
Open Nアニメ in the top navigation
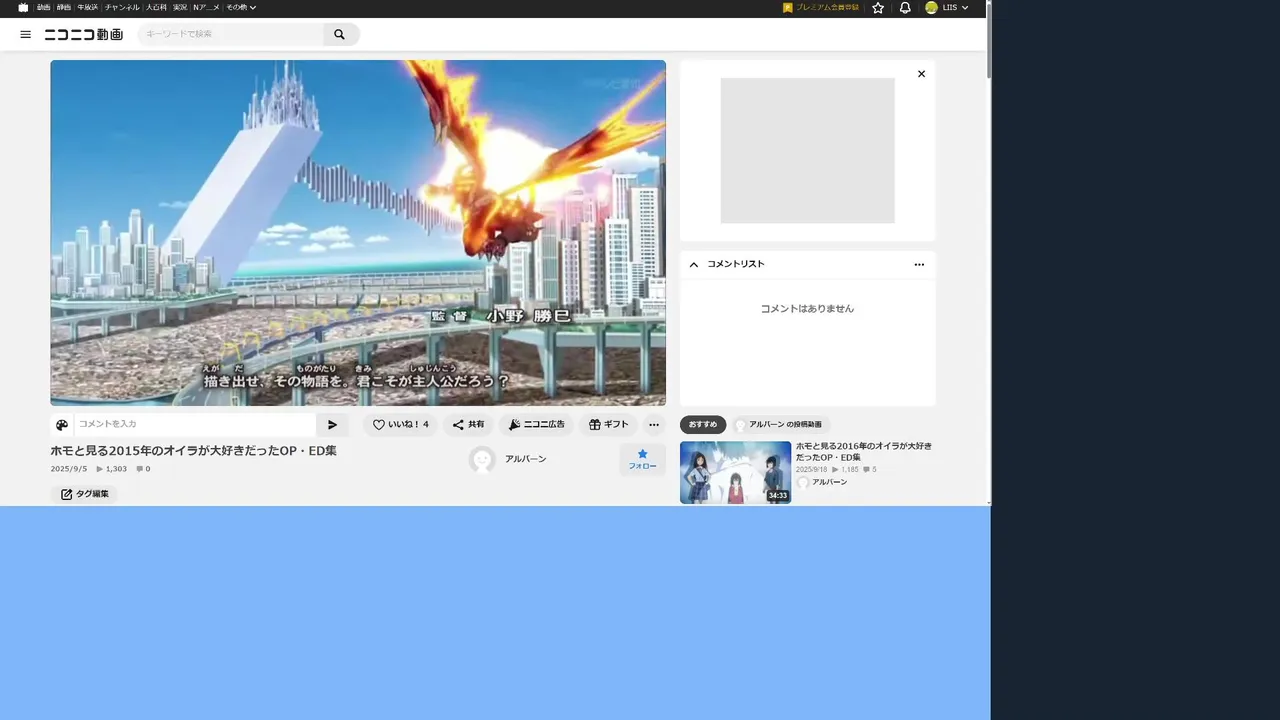pos(206,7)
